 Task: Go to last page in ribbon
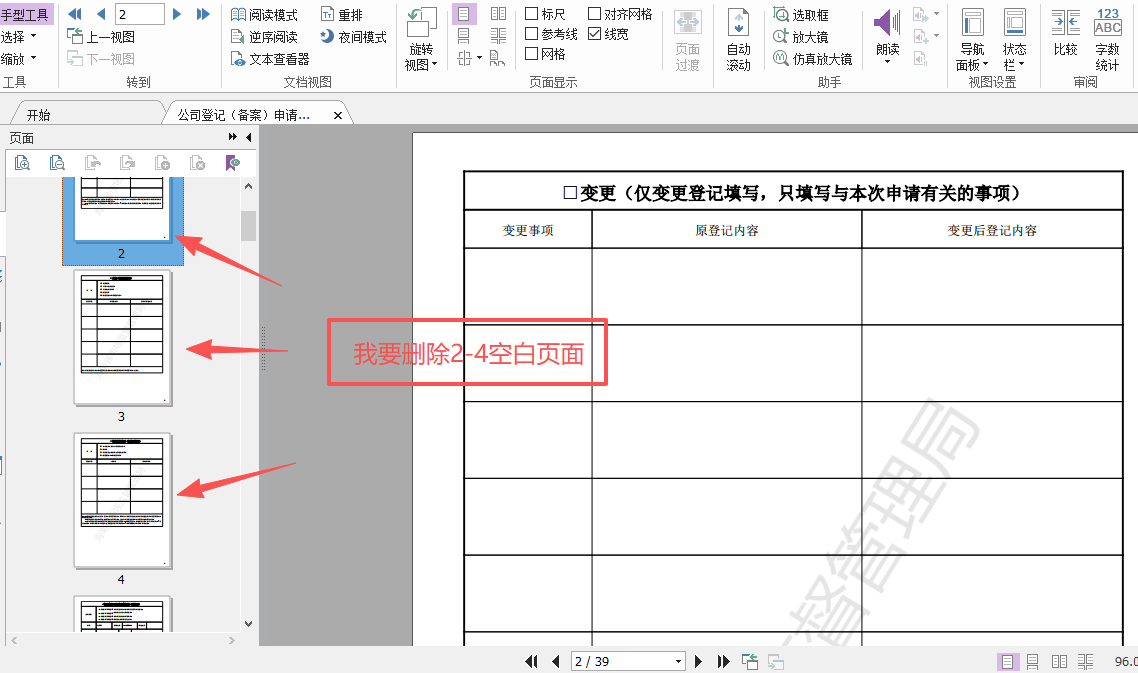(203, 14)
